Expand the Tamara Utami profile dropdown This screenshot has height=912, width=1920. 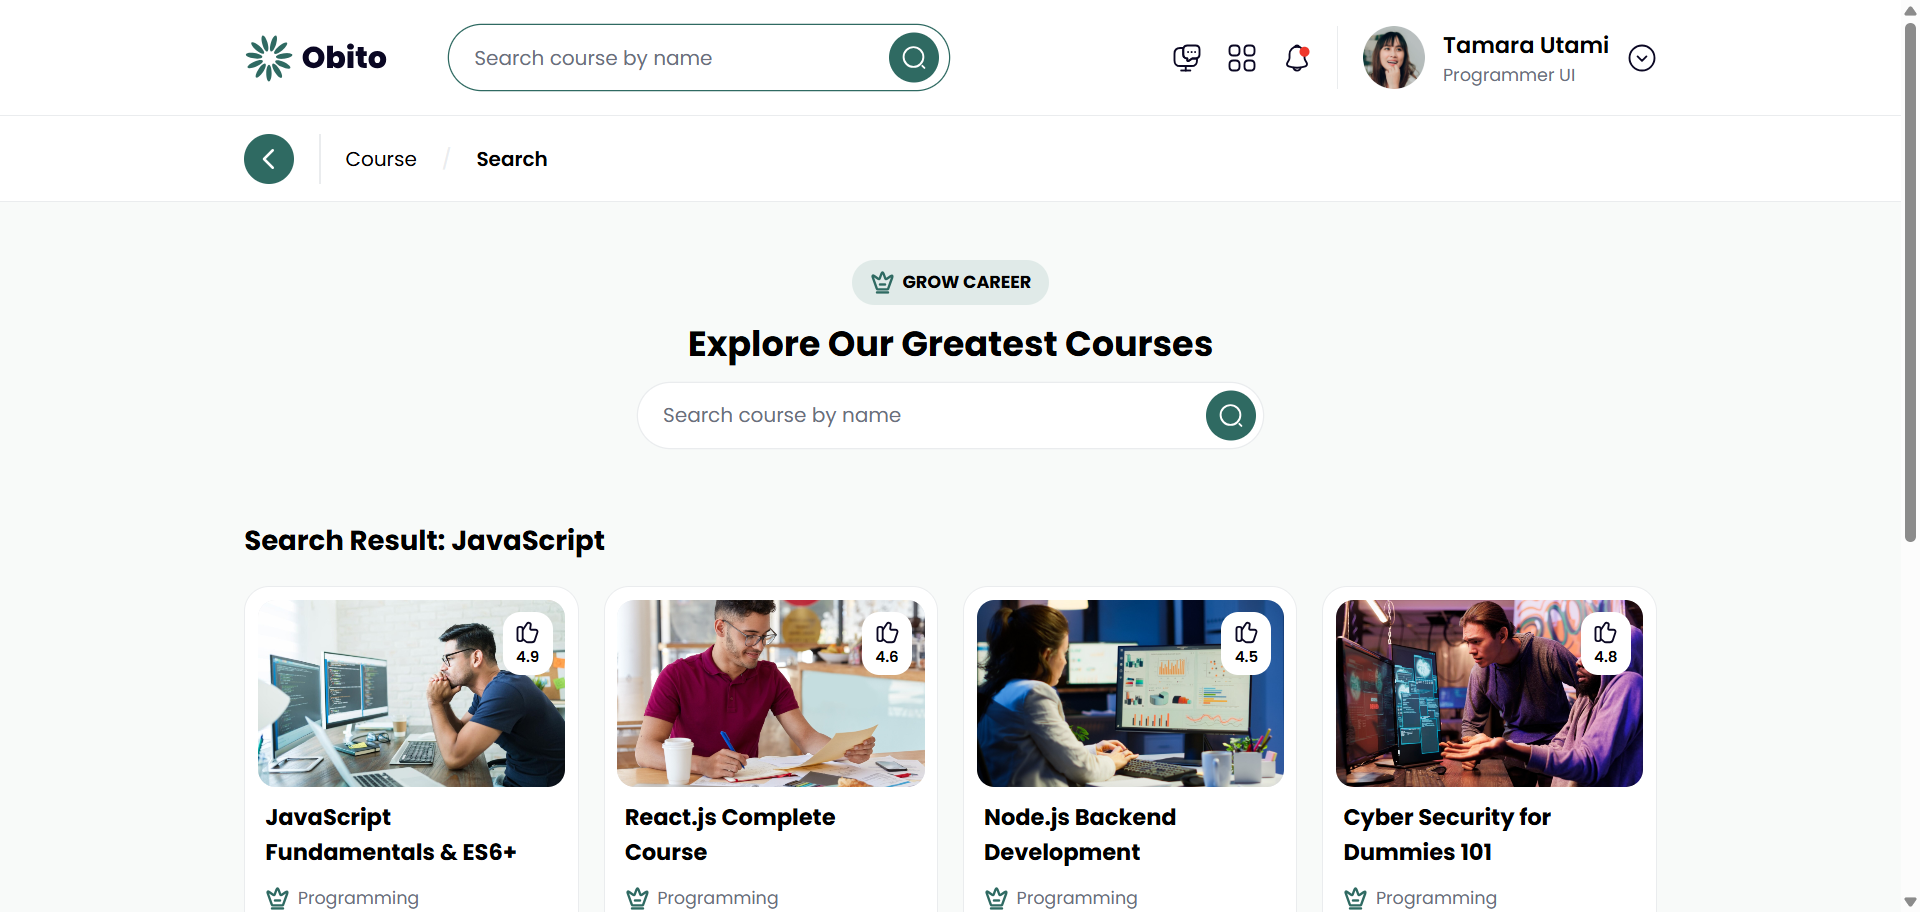1641,58
